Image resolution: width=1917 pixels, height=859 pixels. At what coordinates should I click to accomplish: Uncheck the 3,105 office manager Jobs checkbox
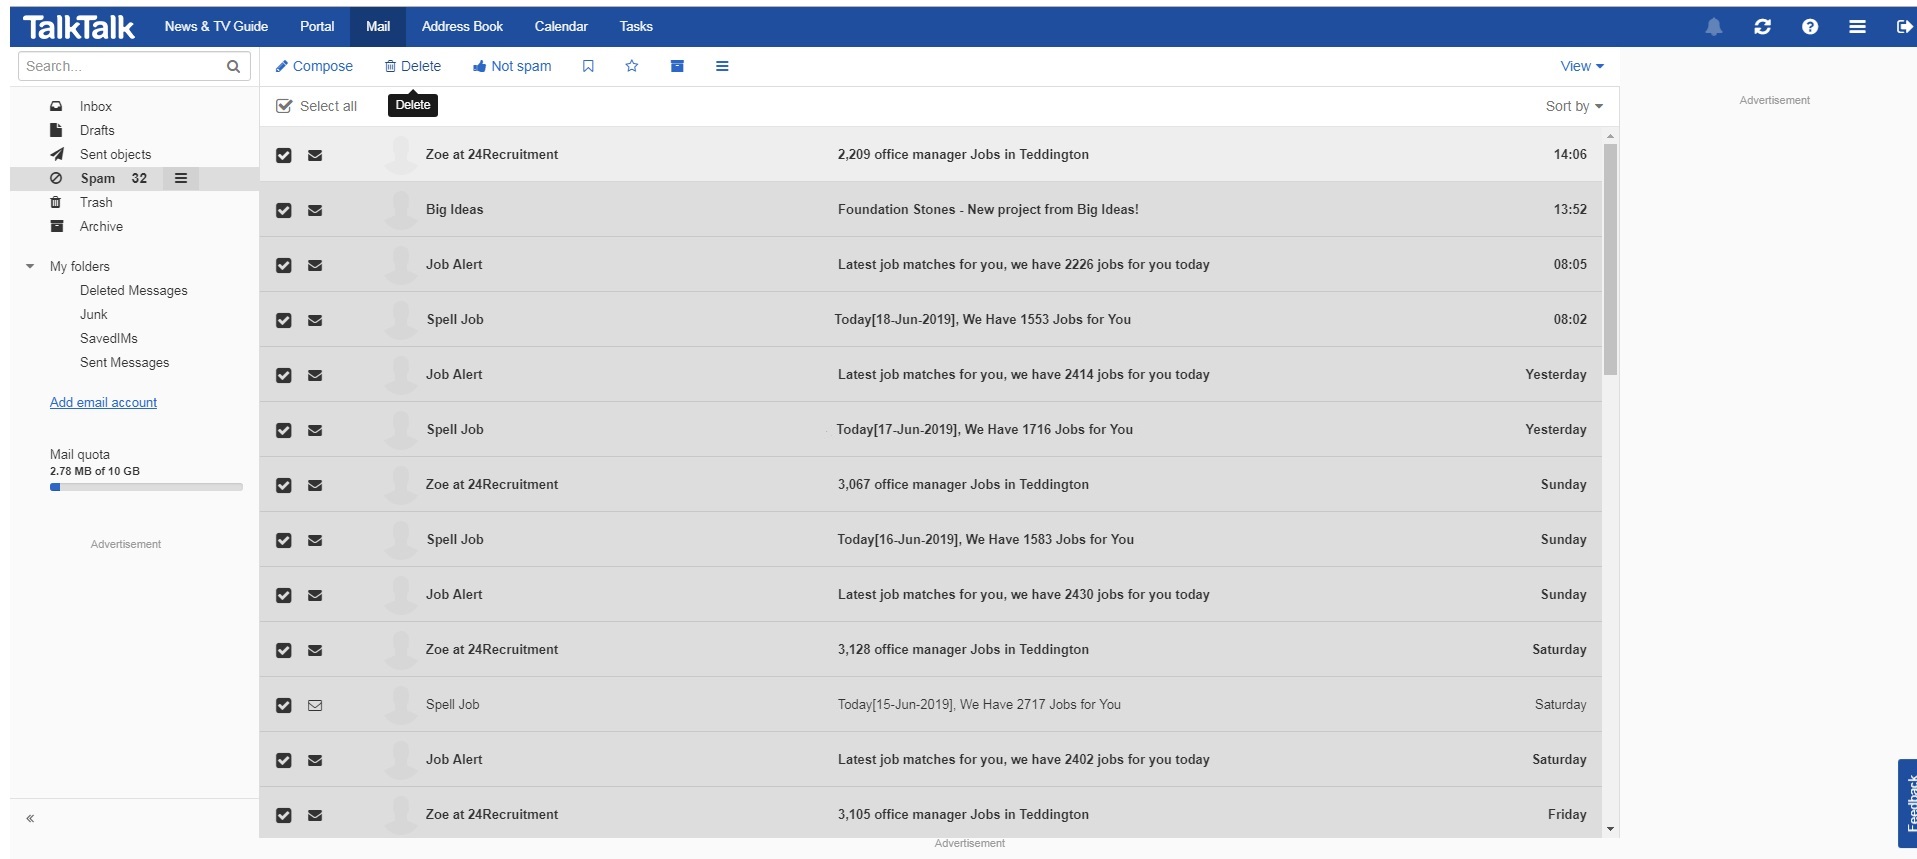(284, 815)
